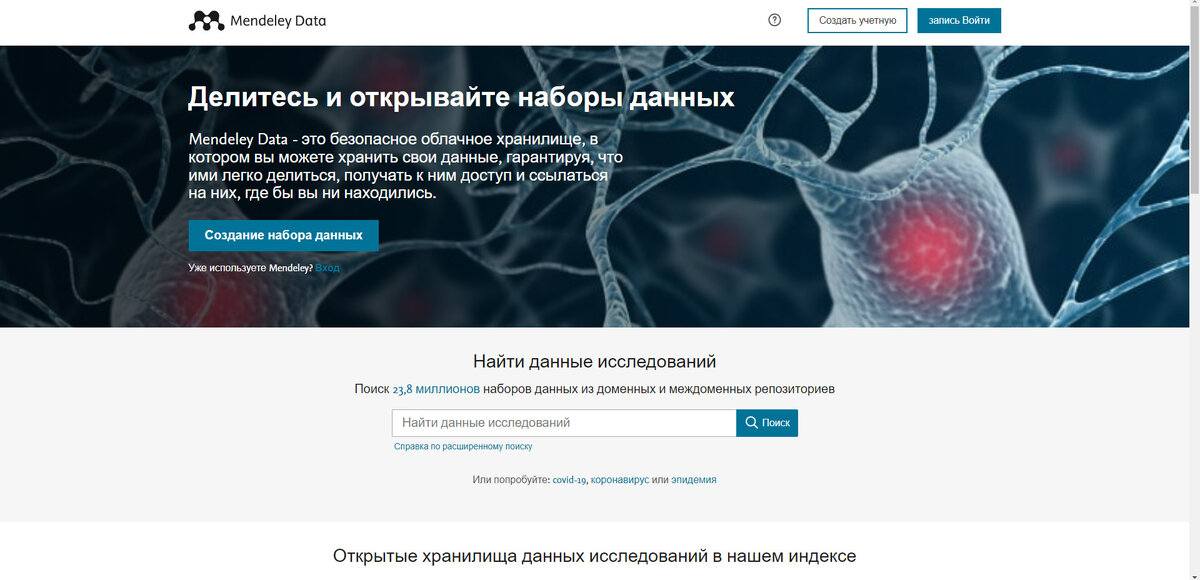Try the 'эпидемия' suggested search
Viewport: 1200px width, 580px height.
click(x=694, y=480)
